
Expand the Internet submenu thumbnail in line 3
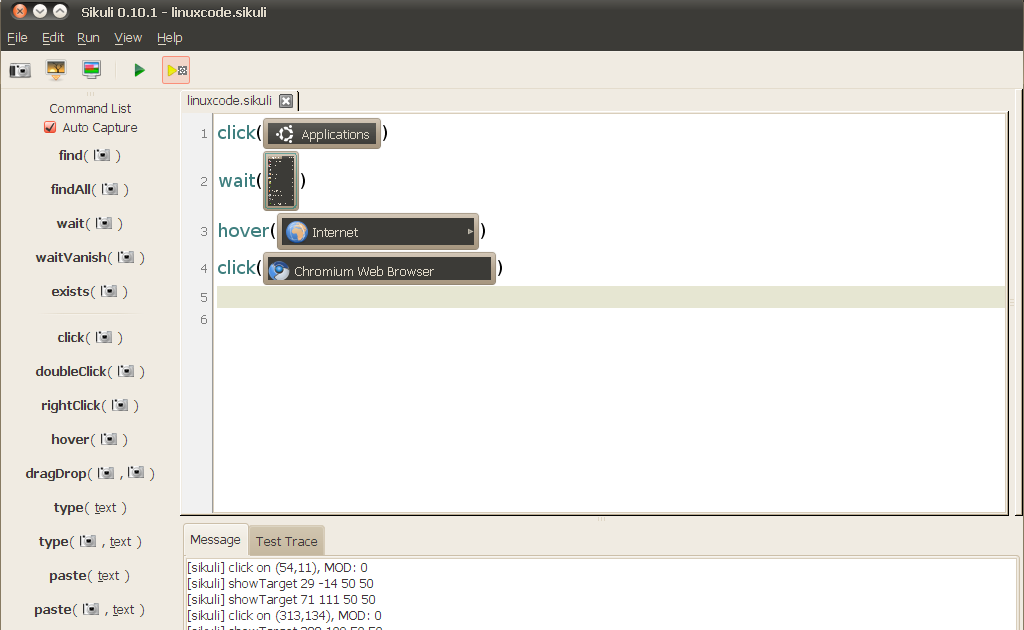point(377,231)
